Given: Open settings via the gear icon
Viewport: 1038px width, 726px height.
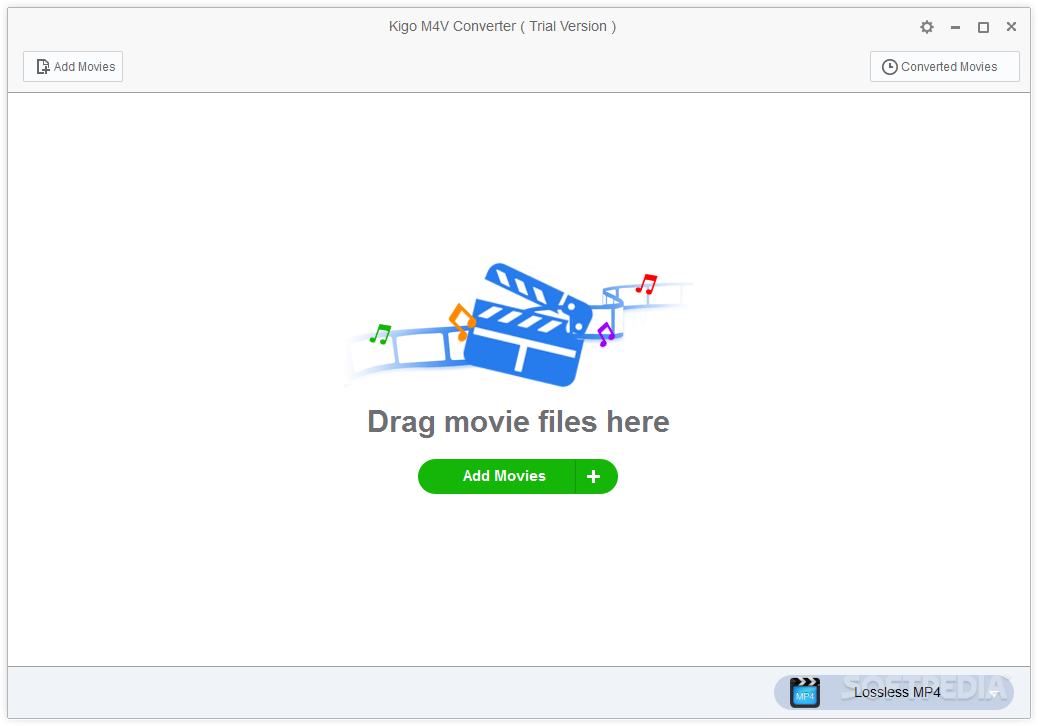Looking at the screenshot, I should tap(927, 27).
